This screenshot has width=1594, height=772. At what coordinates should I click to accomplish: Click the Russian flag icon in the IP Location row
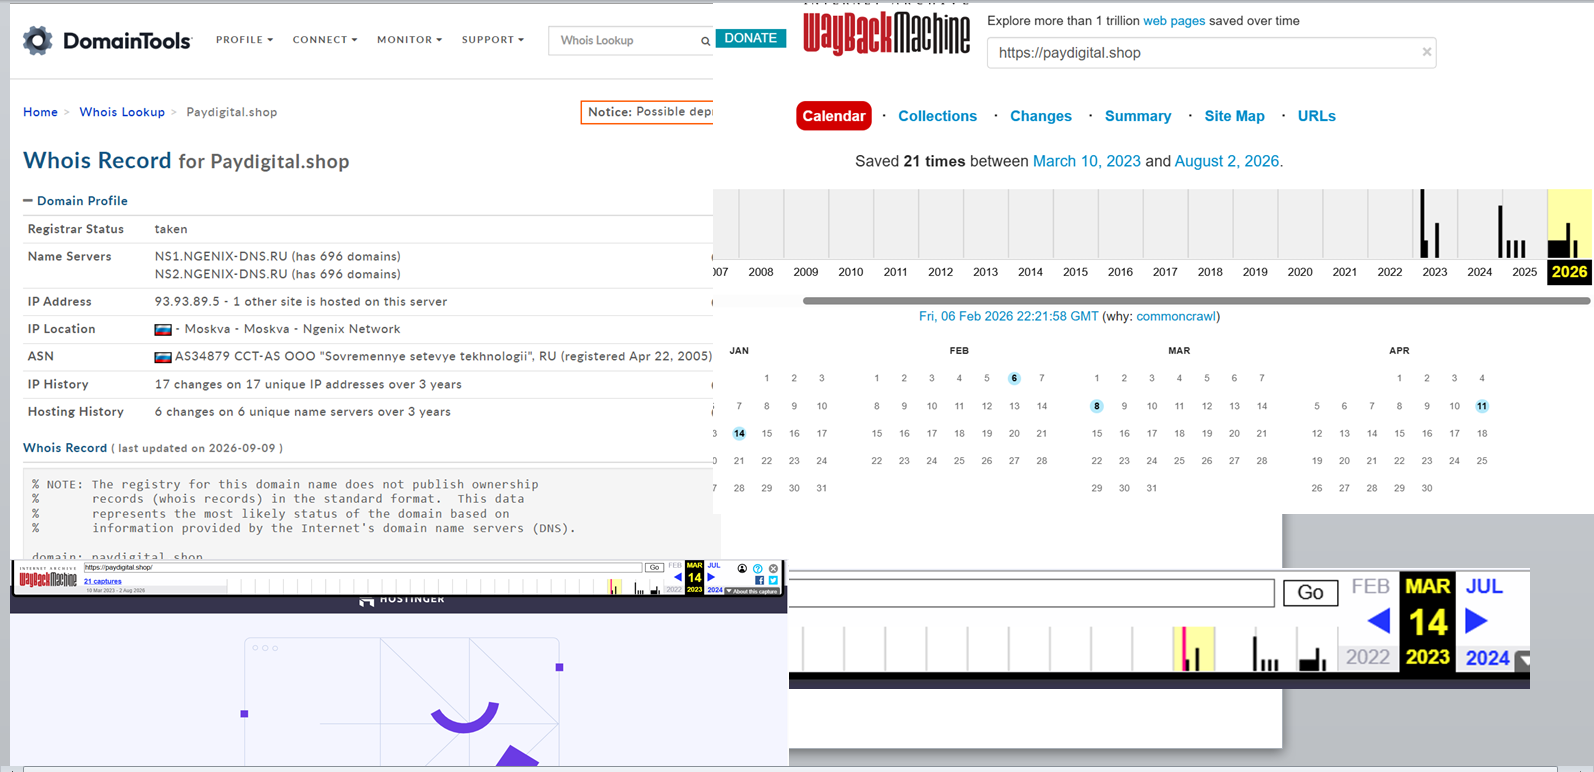[x=163, y=329]
